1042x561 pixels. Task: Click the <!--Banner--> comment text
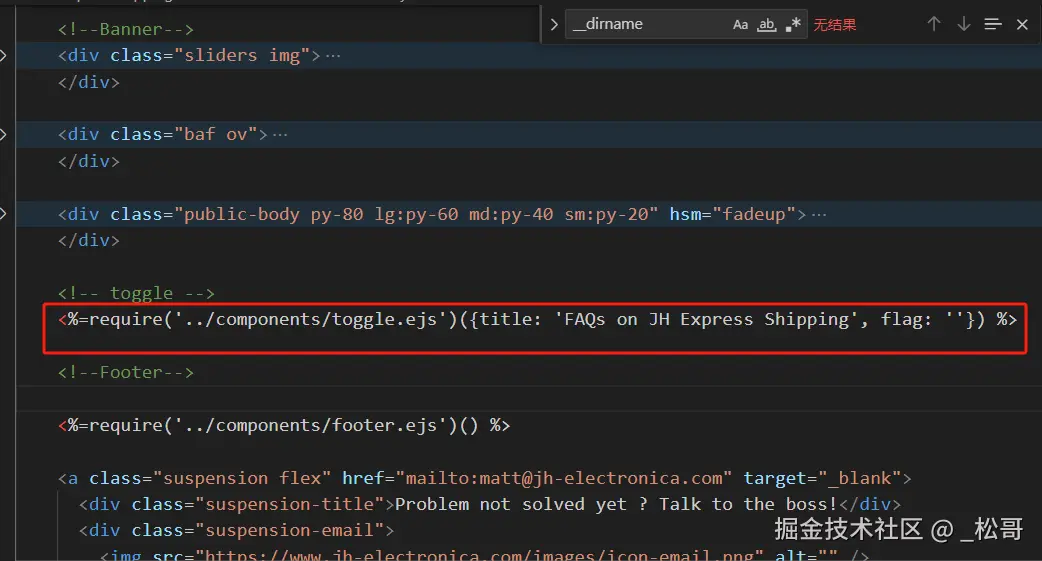point(126,29)
